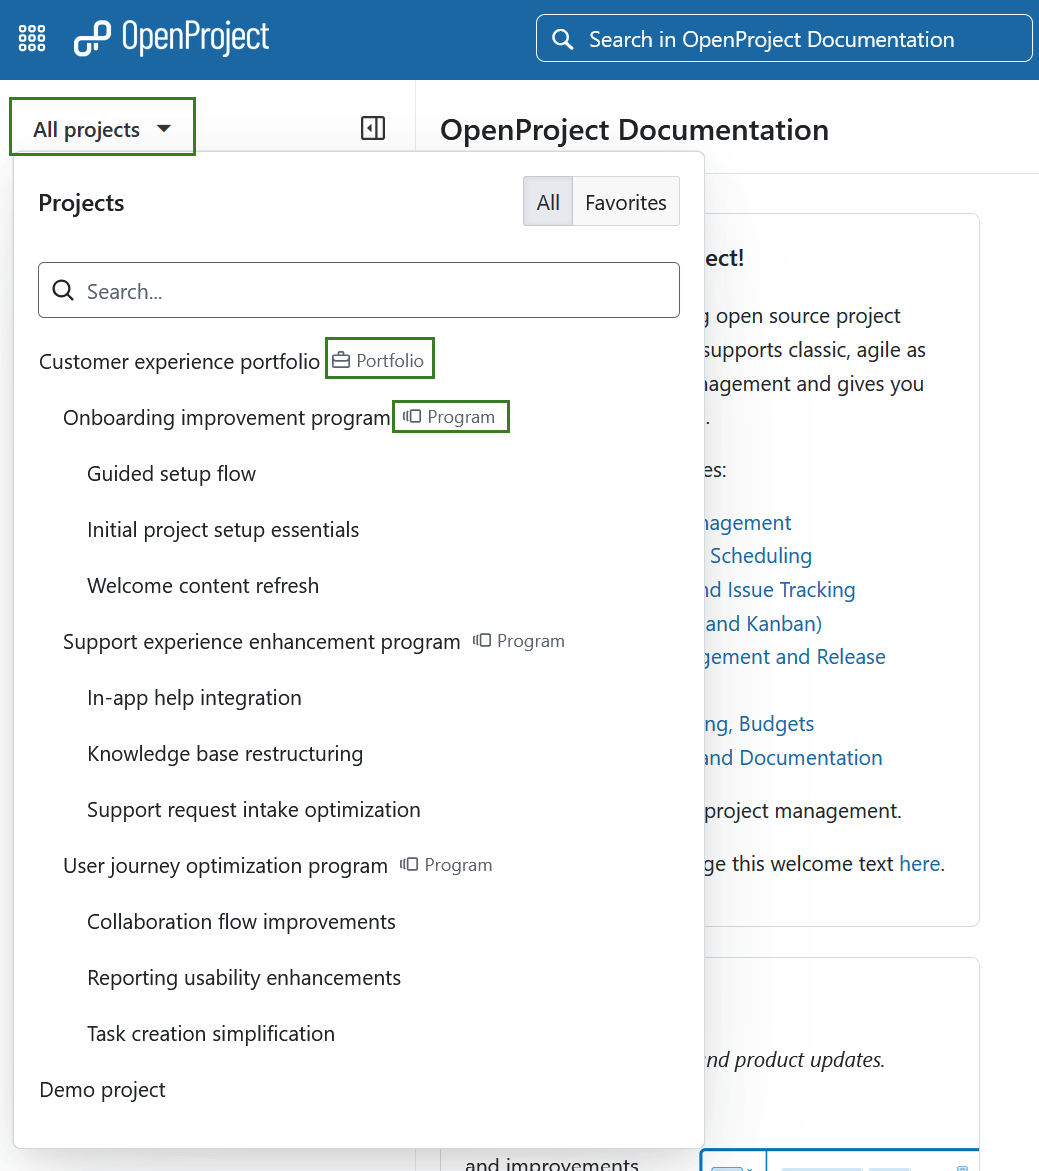This screenshot has width=1039, height=1171.
Task: Select the All projects filter tab
Action: tap(547, 201)
